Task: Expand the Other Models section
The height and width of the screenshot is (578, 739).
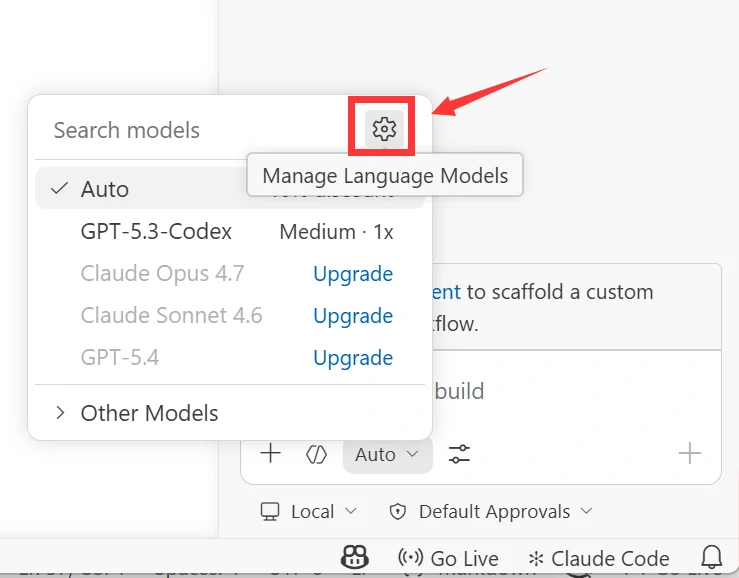Action: (x=149, y=413)
